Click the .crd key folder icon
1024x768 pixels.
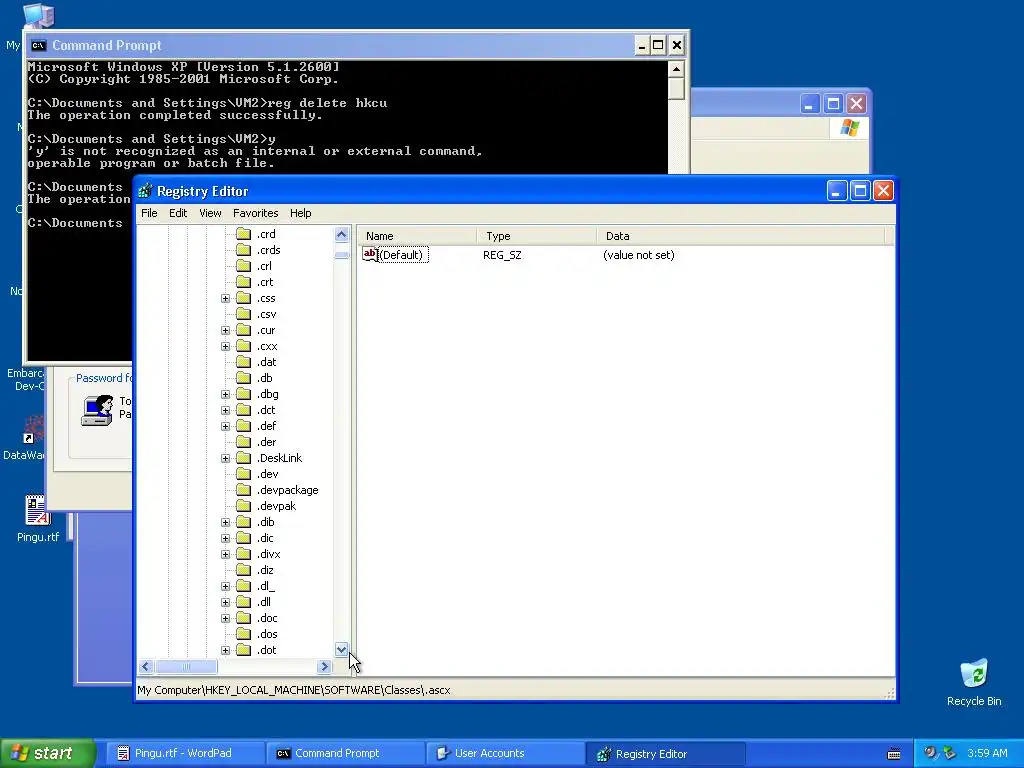point(244,234)
